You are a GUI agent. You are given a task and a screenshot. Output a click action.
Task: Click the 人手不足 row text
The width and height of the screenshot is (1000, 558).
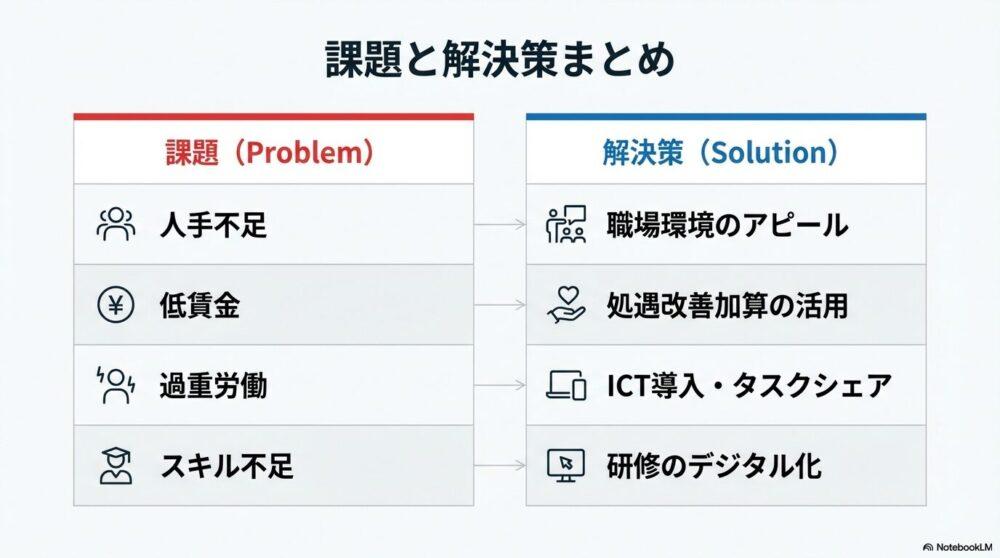pyautogui.click(x=213, y=225)
